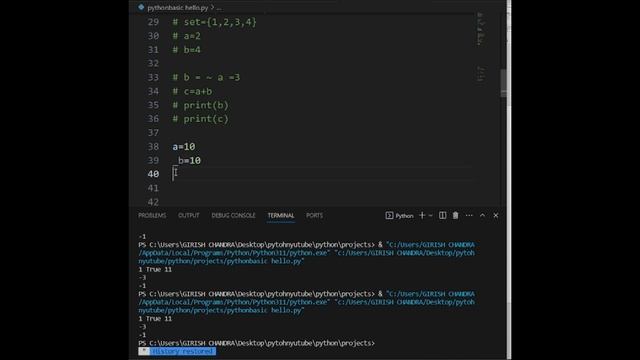Click the last '1 True 11' terminal output
640x360 pixels.
155,319
